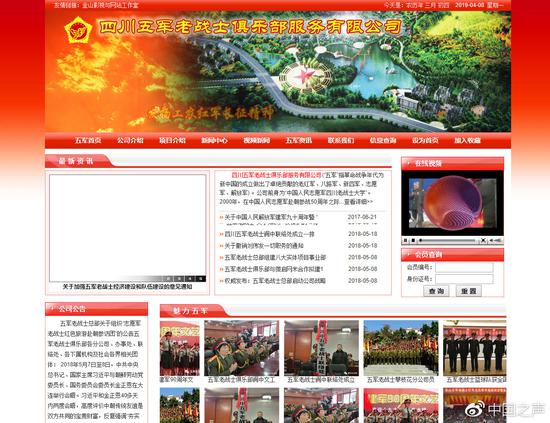Open 五军老战士俱乐部阆中文工 photo thumbnail
This screenshot has width=550, height=423.
(x=242, y=348)
